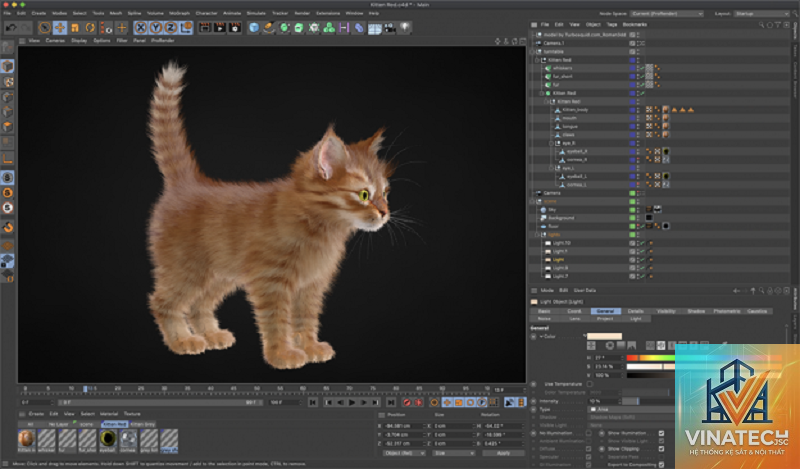This screenshot has width=800, height=469.
Task: Toggle enable checkmark for whiskers
Action: pos(643,68)
